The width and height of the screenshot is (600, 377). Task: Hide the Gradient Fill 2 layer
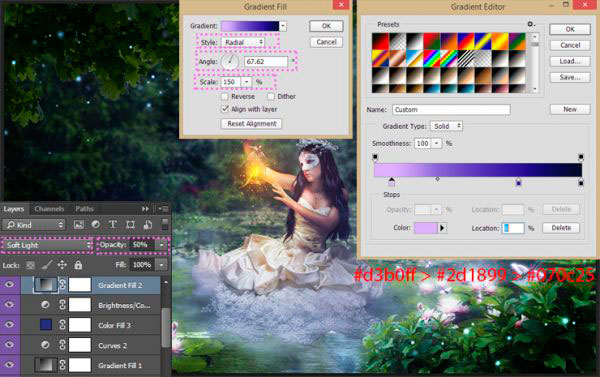click(9, 284)
